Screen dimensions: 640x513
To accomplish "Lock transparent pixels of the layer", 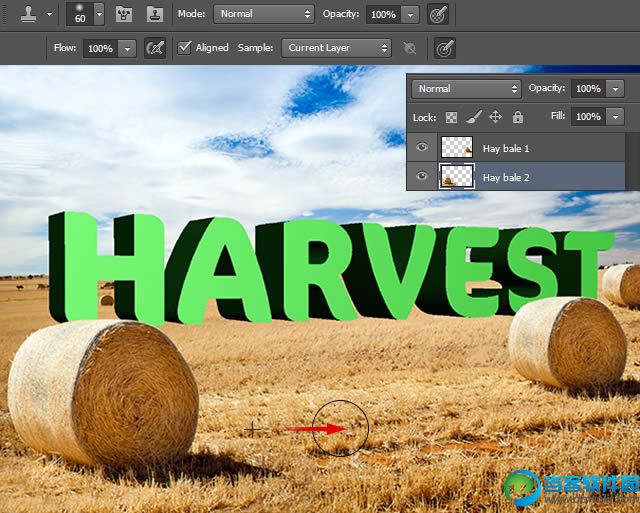I will click(452, 117).
